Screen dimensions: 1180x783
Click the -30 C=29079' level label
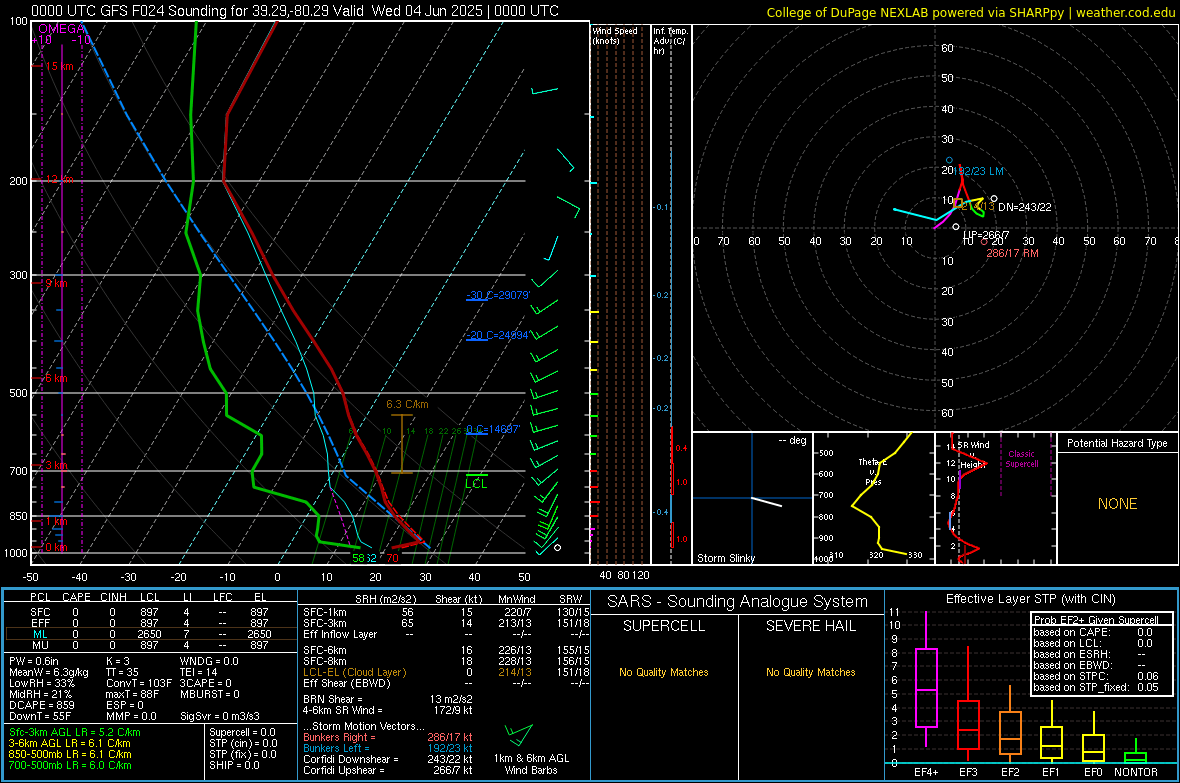pos(497,295)
